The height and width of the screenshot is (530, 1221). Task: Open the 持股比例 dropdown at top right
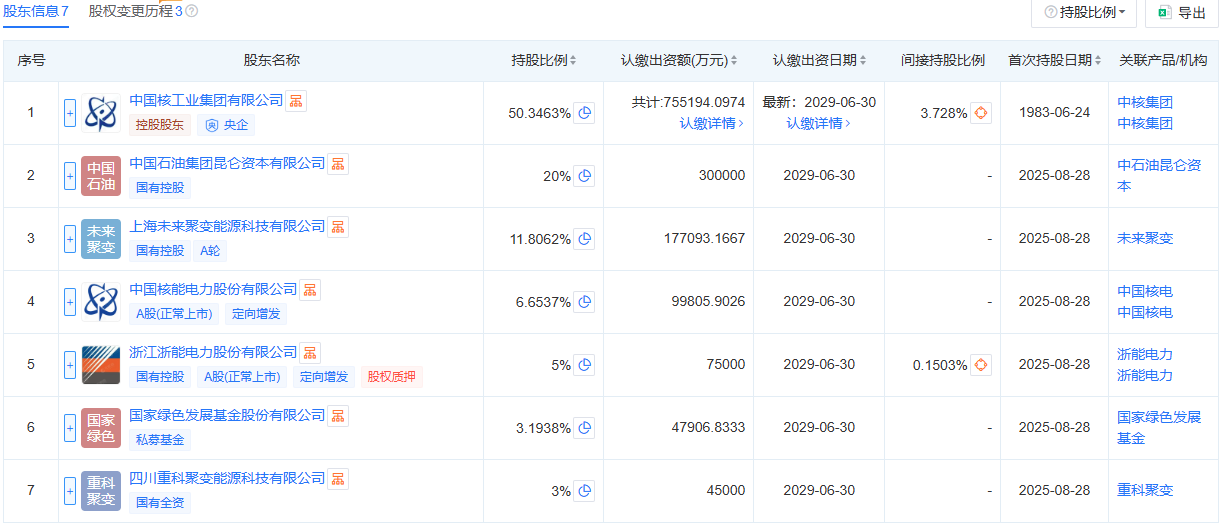1085,12
